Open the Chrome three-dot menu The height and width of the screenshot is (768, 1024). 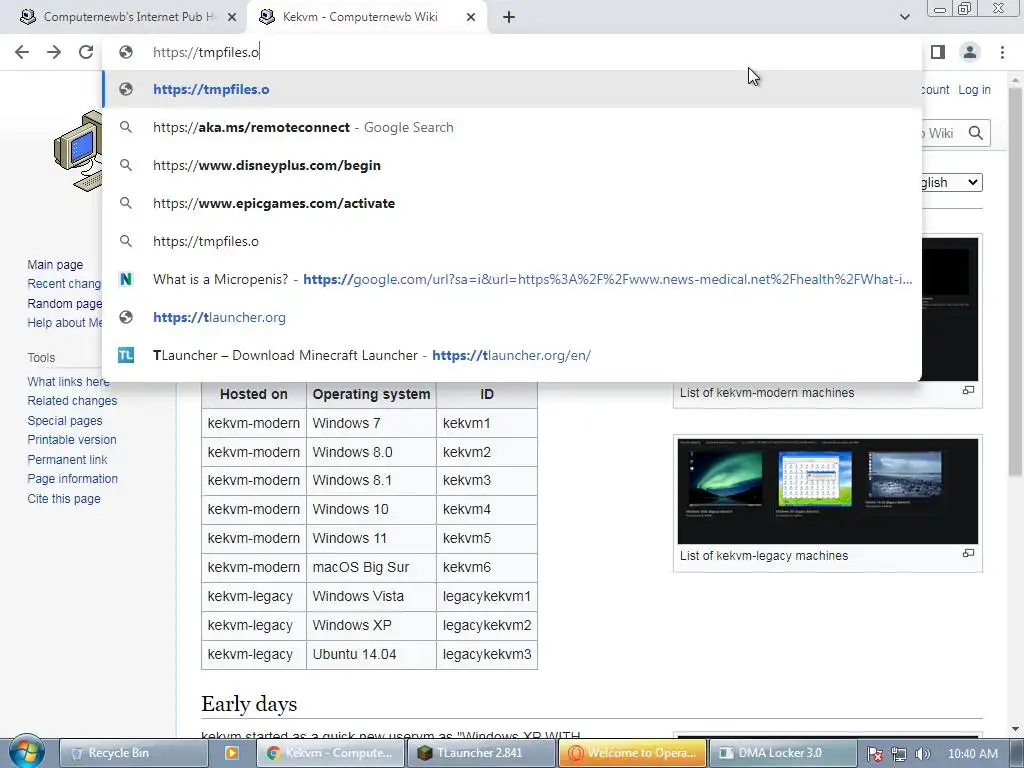pos(1002,52)
